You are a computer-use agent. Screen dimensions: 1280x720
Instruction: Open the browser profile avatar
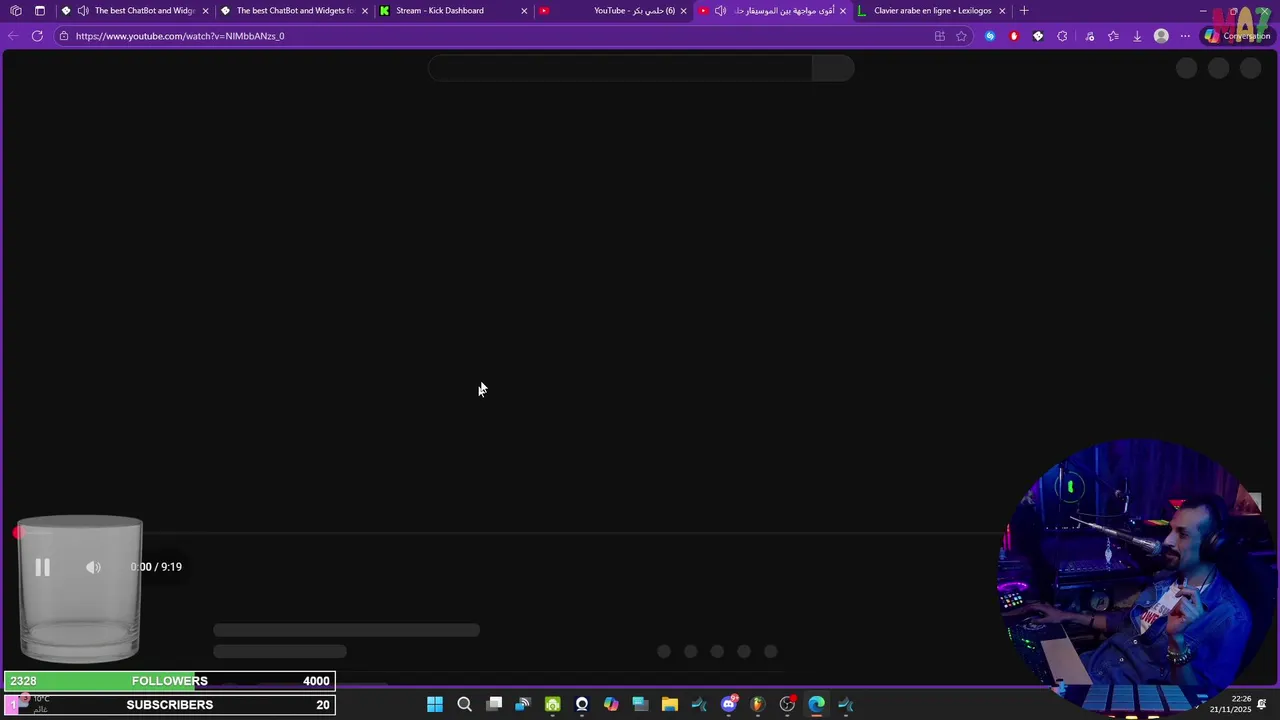point(1161,36)
